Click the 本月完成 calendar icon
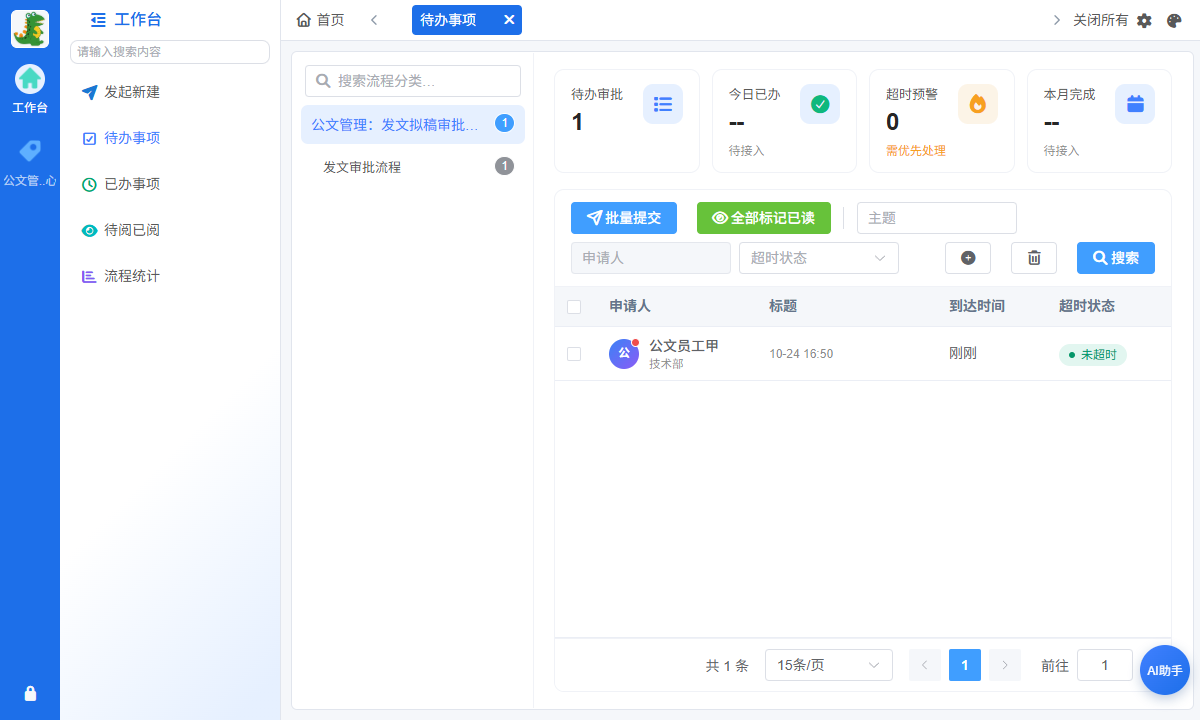 pos(1135,104)
